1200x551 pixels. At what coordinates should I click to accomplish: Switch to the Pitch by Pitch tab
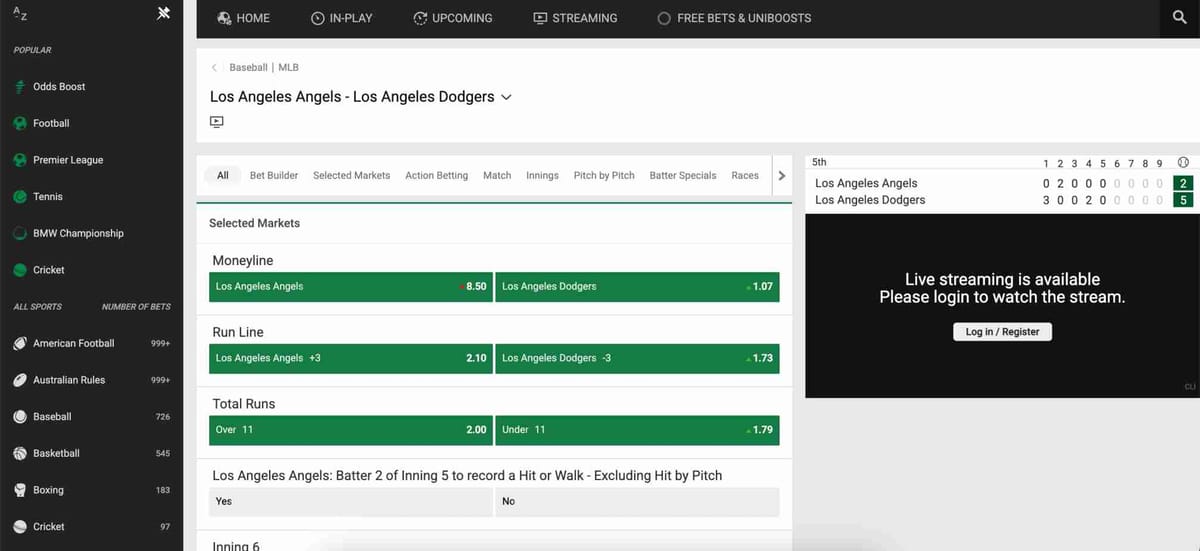click(x=604, y=175)
